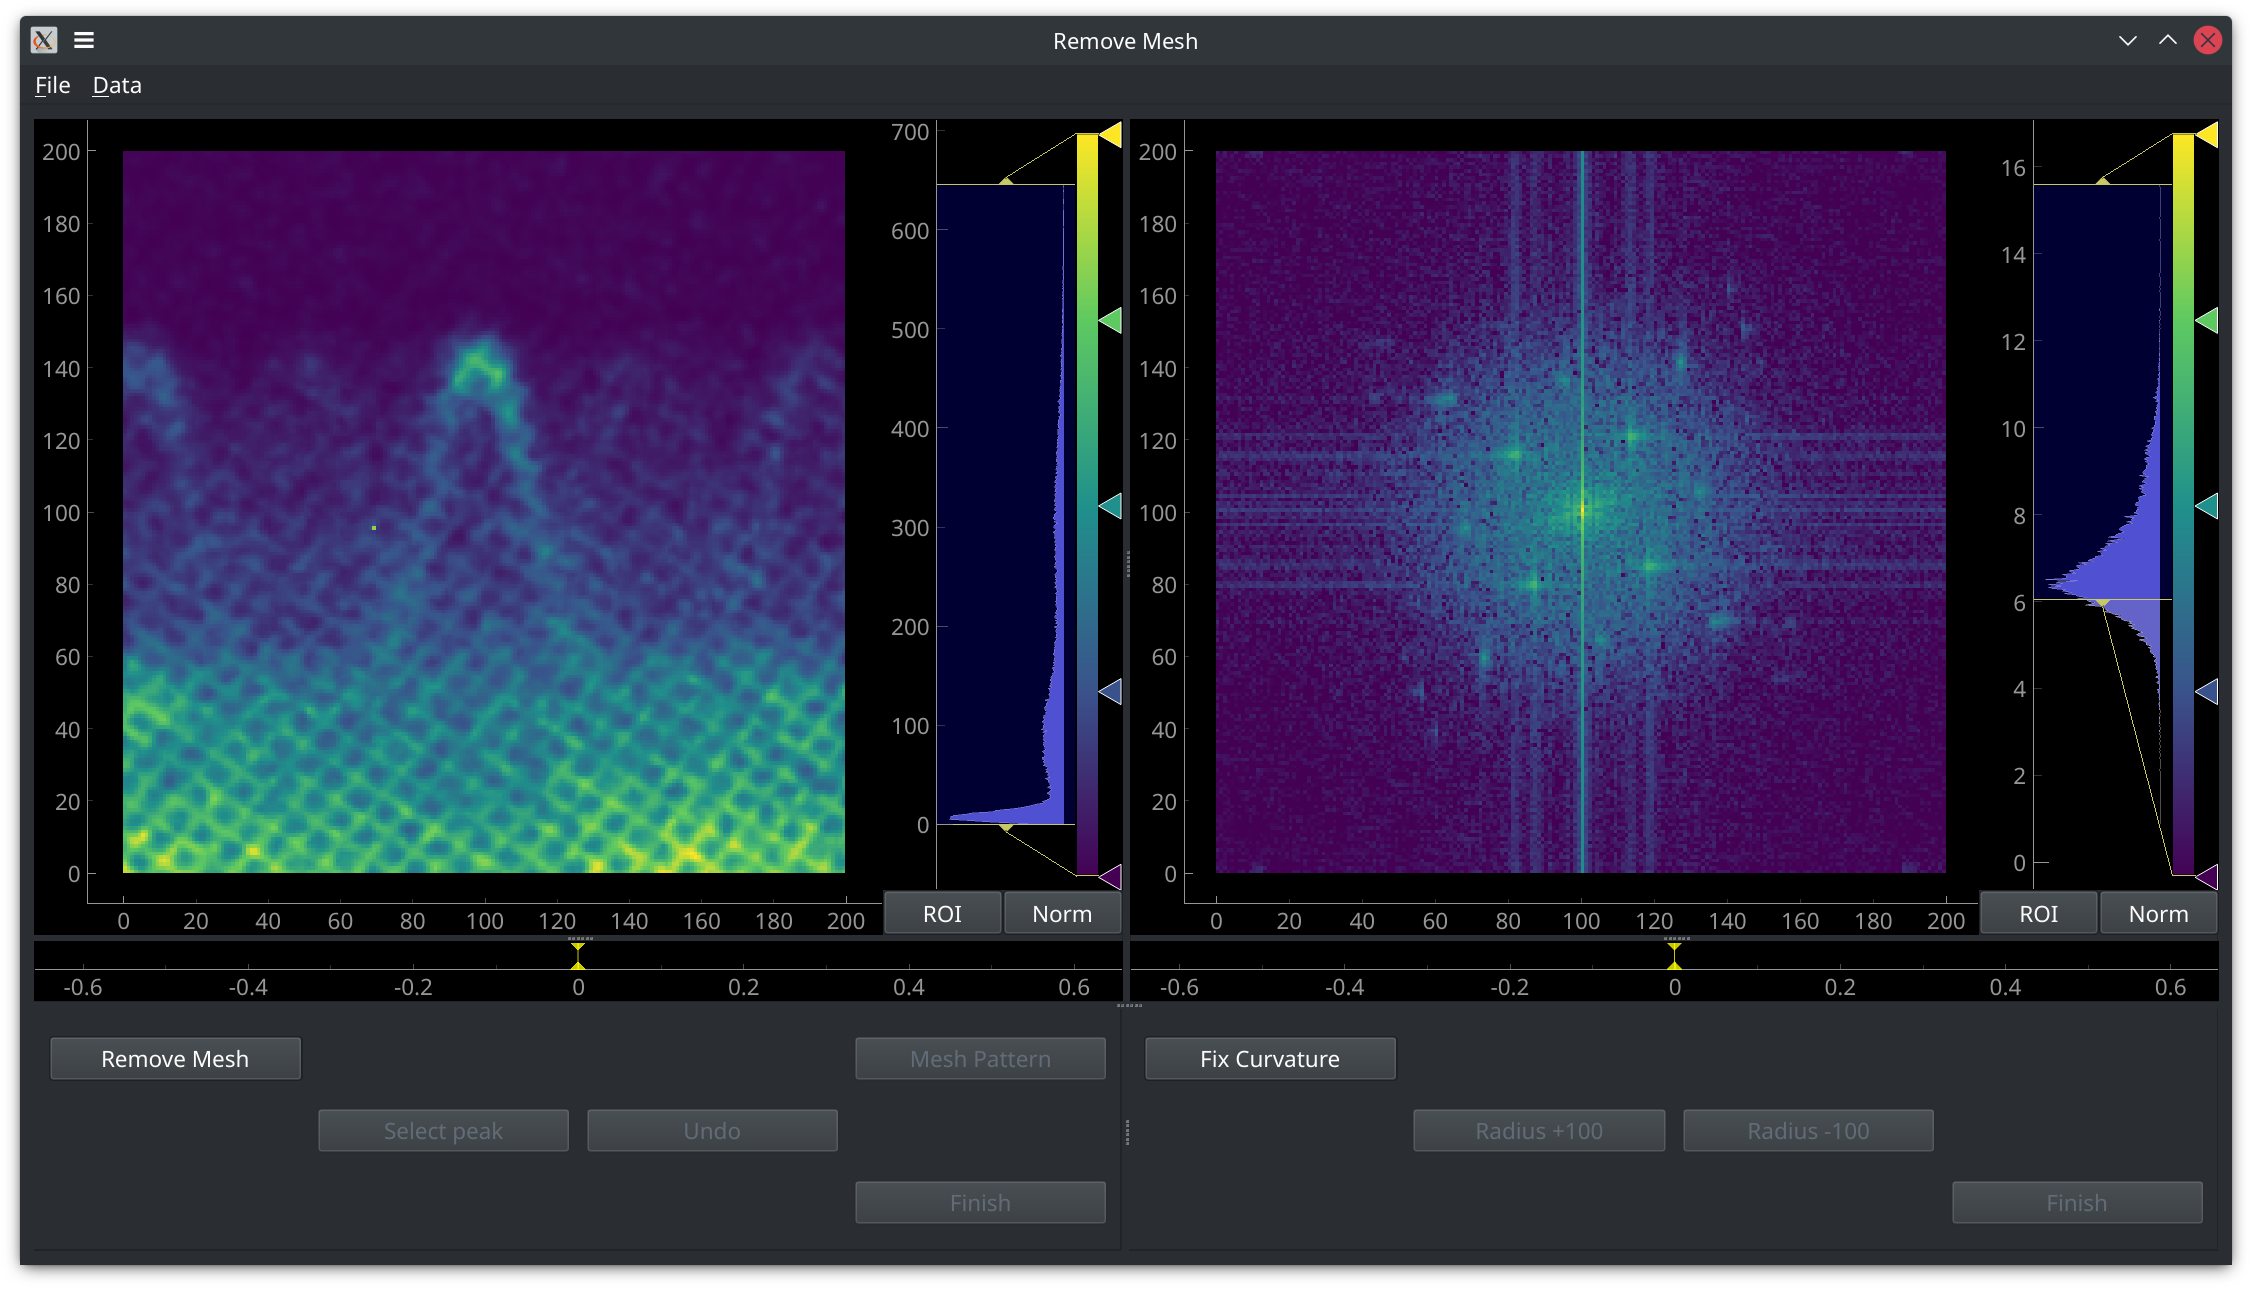Open the hamburger window menu
The height and width of the screenshot is (1289, 2252).
[x=84, y=40]
